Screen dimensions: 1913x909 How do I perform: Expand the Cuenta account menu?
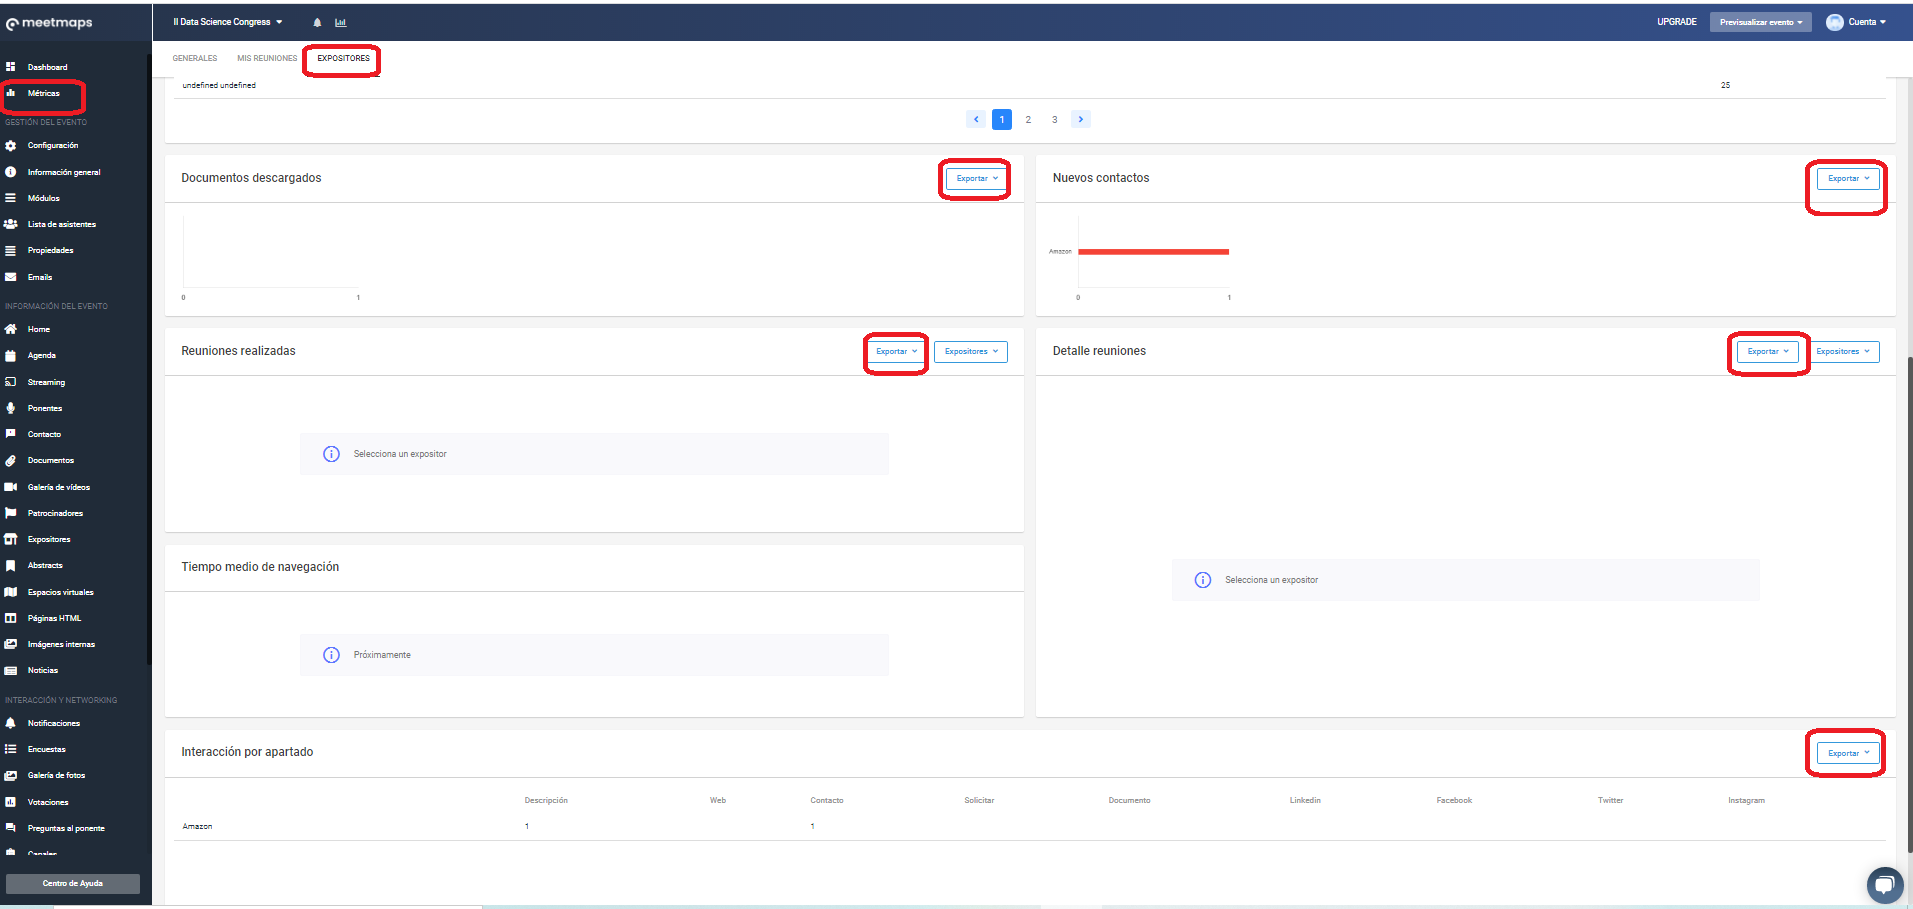click(x=1856, y=22)
